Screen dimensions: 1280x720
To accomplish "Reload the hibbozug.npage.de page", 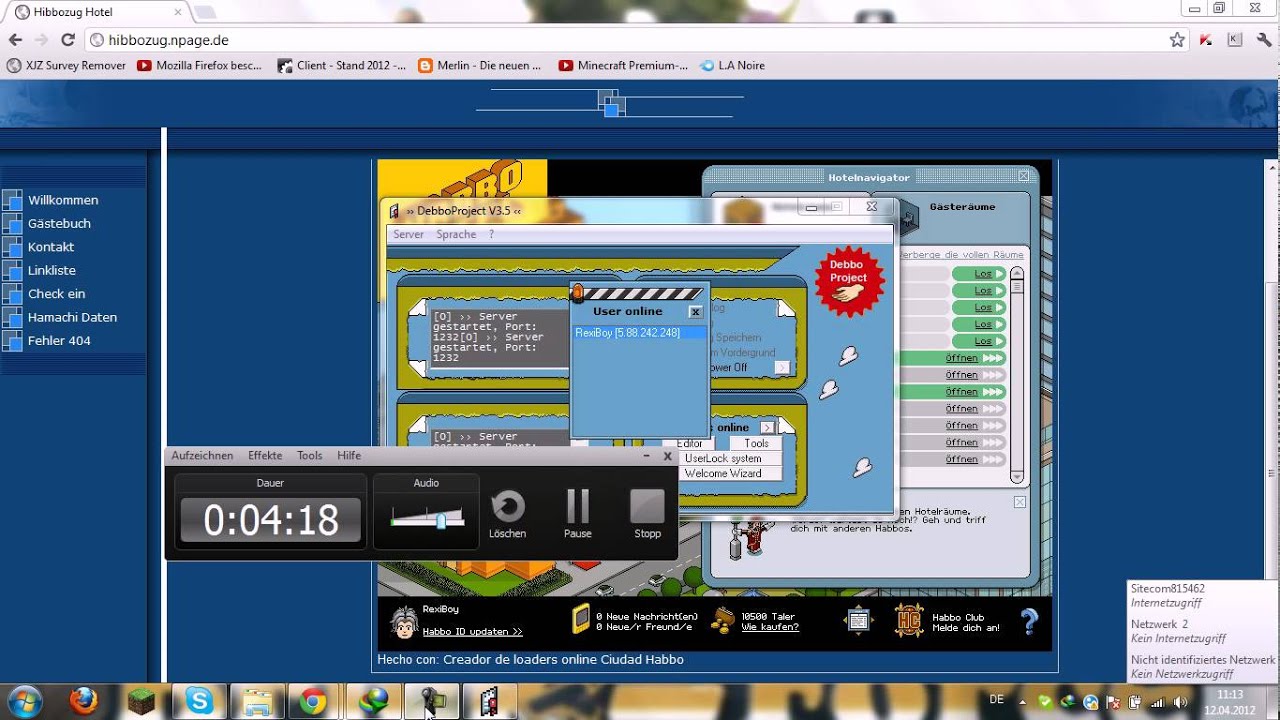I will [x=68, y=40].
